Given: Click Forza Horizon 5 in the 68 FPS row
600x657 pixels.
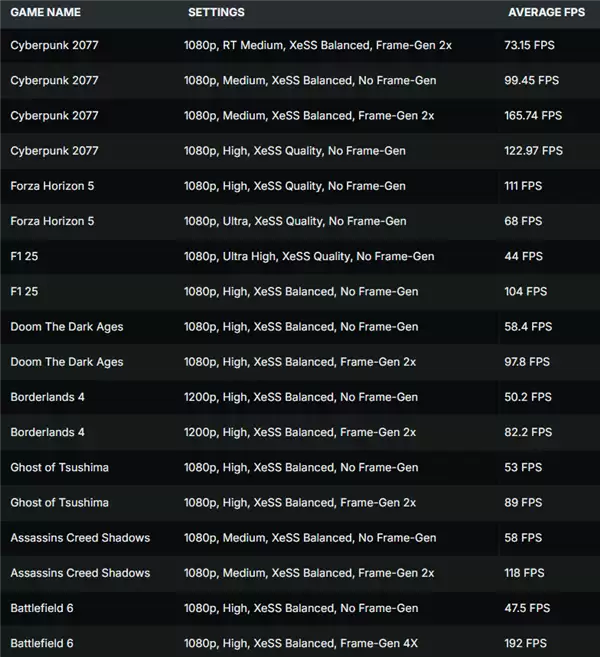Looking at the screenshot, I should coord(52,221).
